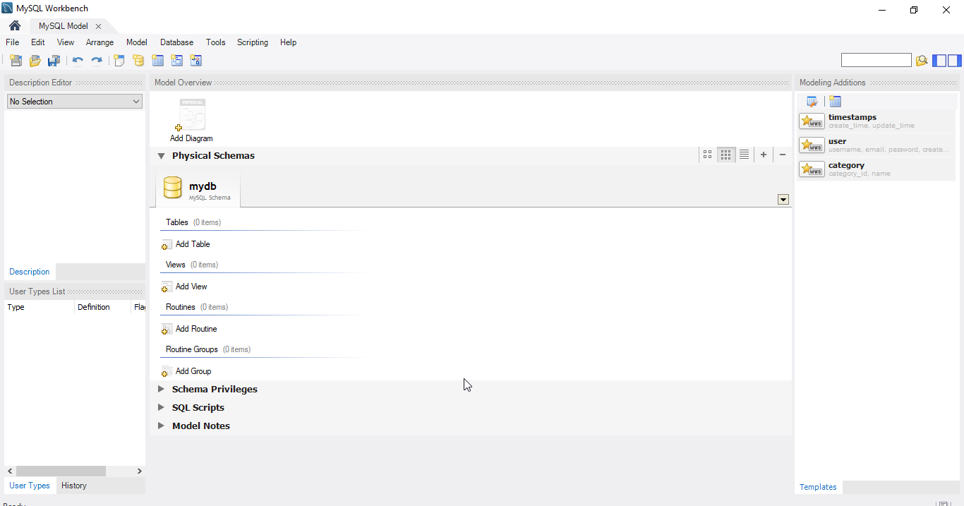Expand the SQL Scripts section
The width and height of the screenshot is (964, 506).
[161, 408]
